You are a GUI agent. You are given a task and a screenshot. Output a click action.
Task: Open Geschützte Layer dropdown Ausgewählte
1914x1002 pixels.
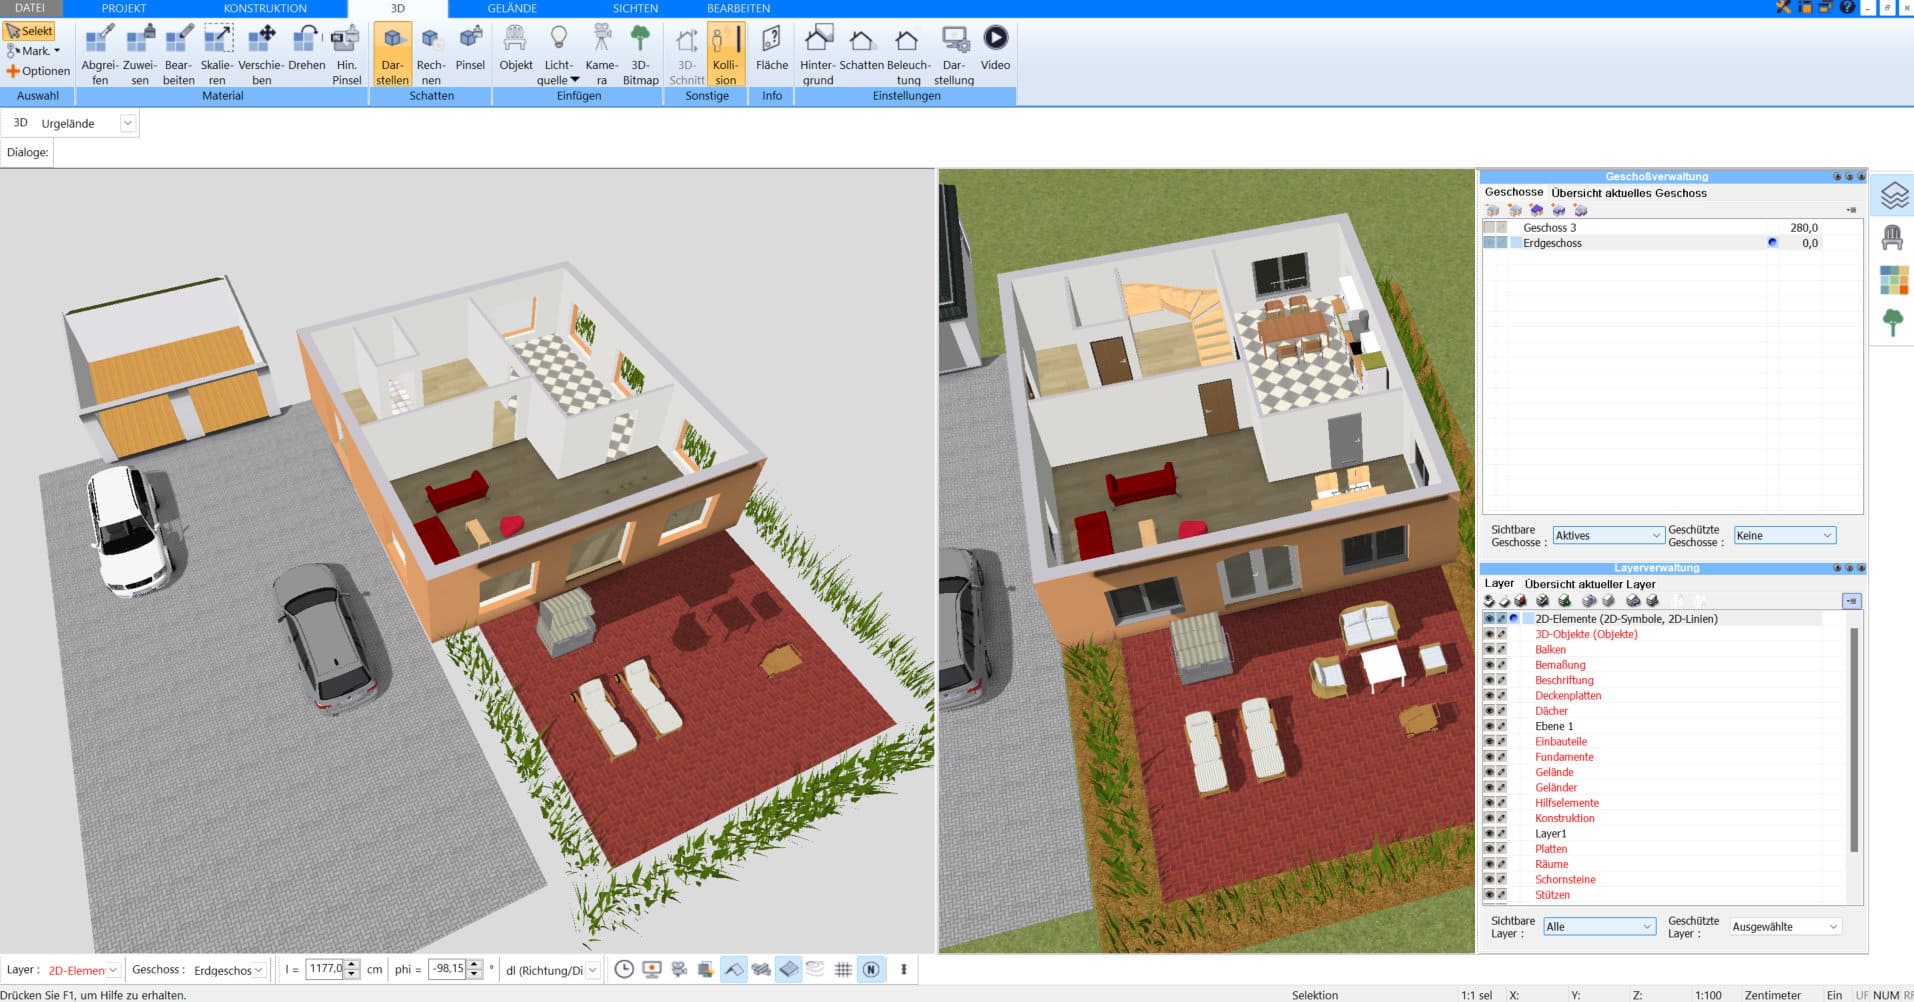(x=1785, y=926)
